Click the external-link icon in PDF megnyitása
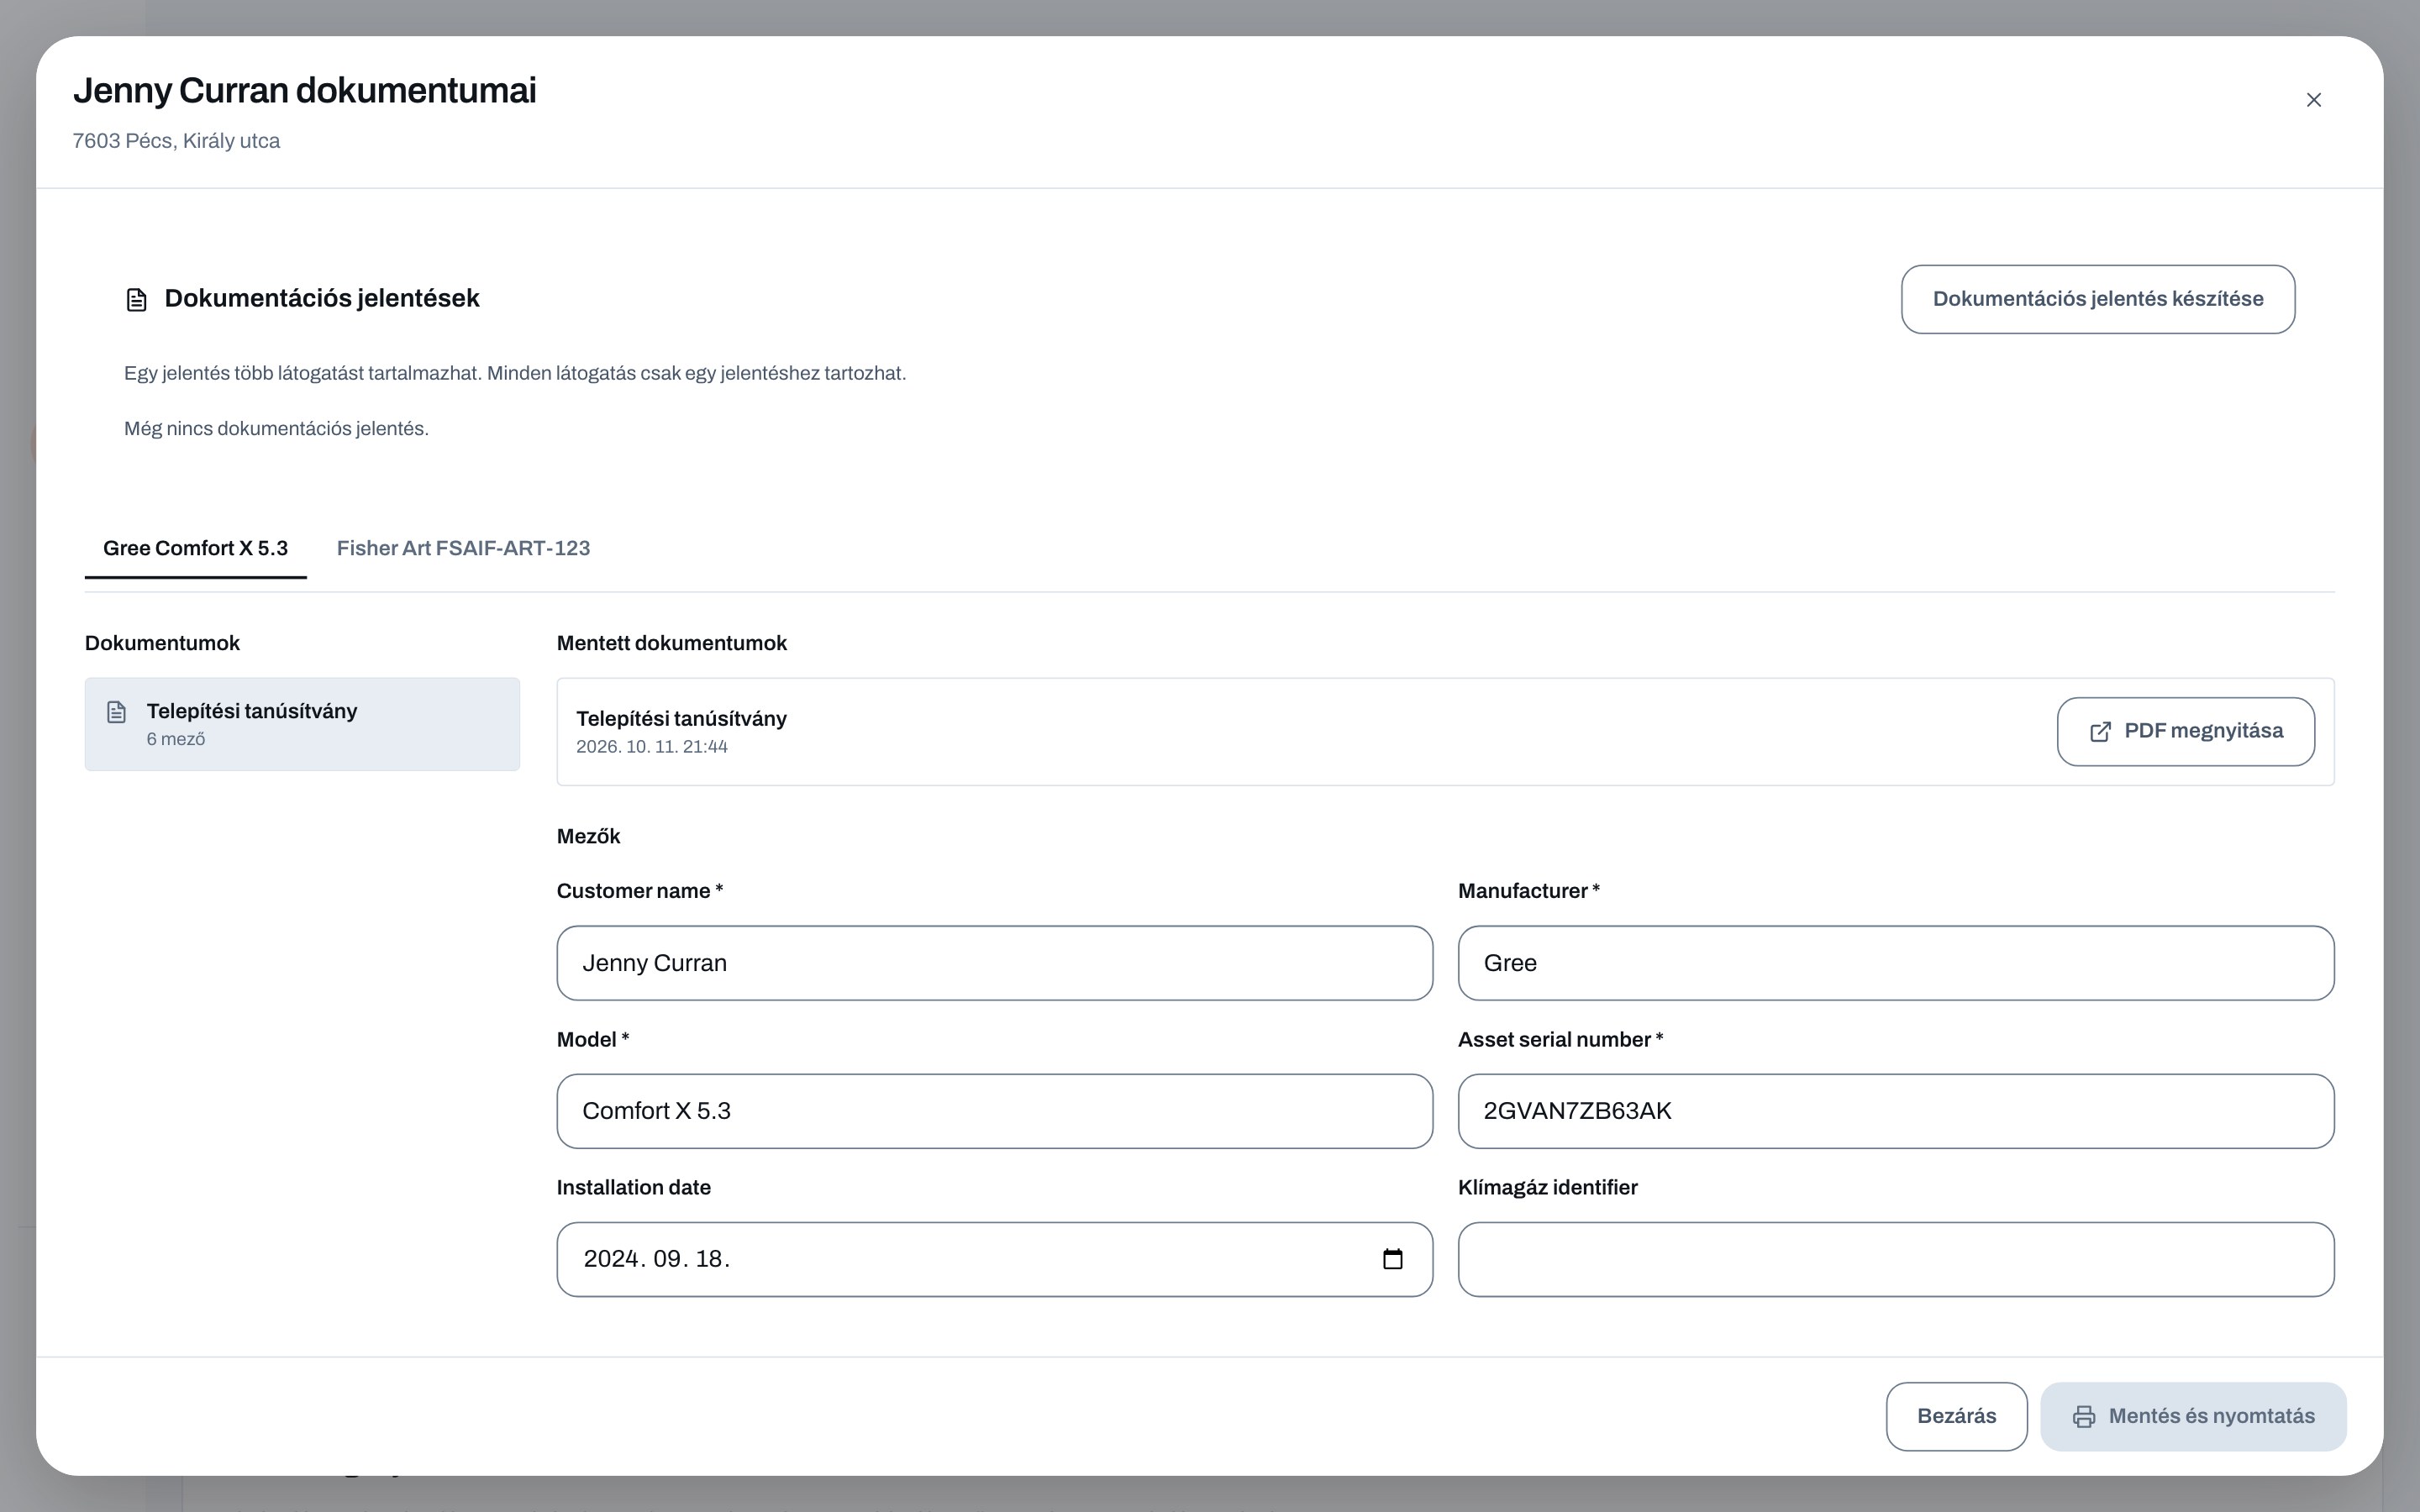Screen dimensions: 2420x1512 [x=2100, y=732]
